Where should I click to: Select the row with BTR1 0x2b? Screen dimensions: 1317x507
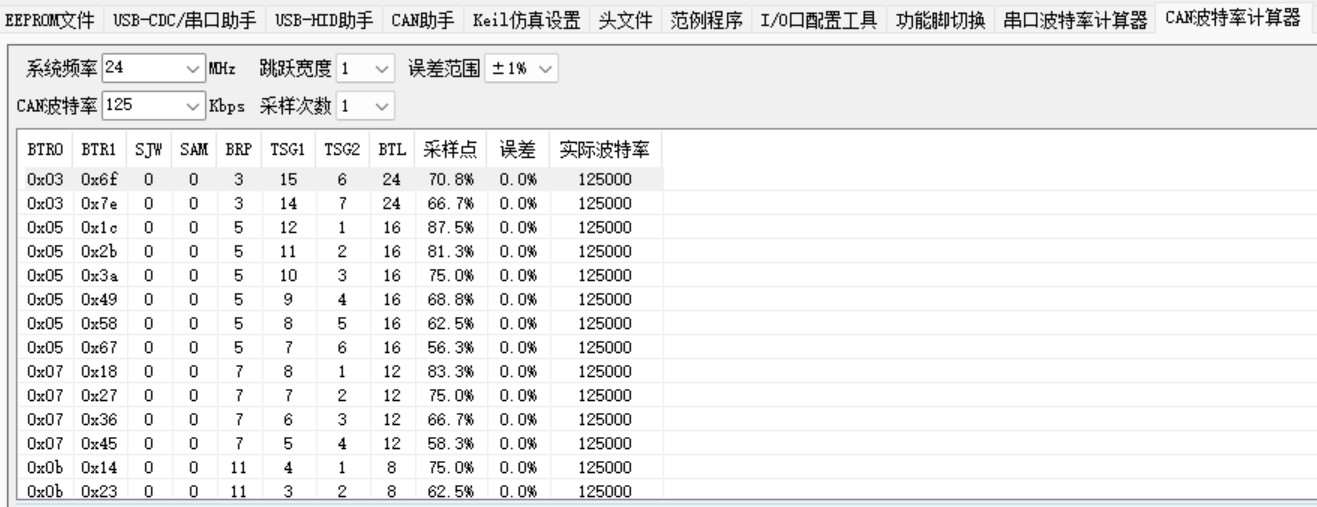click(x=341, y=251)
